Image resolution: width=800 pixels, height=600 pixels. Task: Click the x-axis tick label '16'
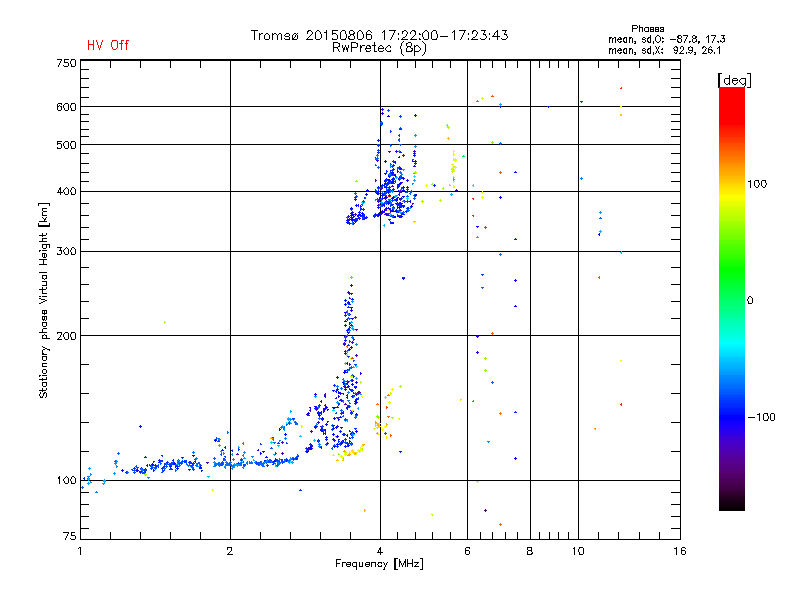680,551
